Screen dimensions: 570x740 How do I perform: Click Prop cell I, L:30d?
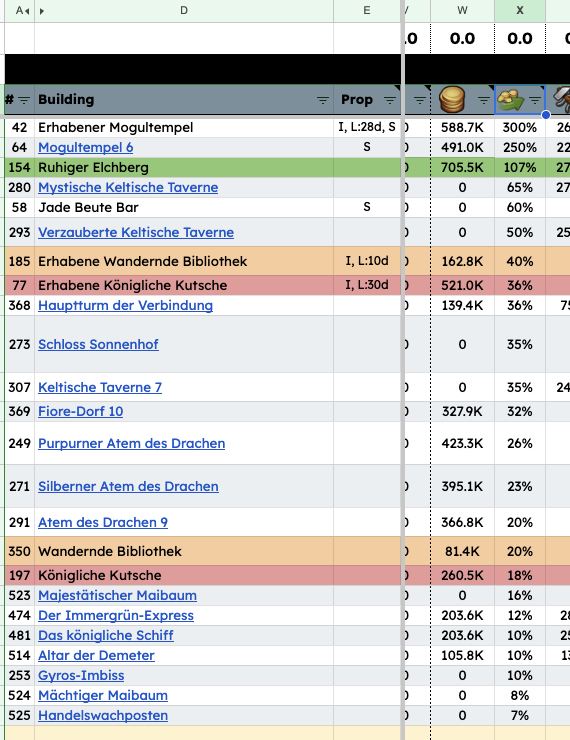click(367, 285)
